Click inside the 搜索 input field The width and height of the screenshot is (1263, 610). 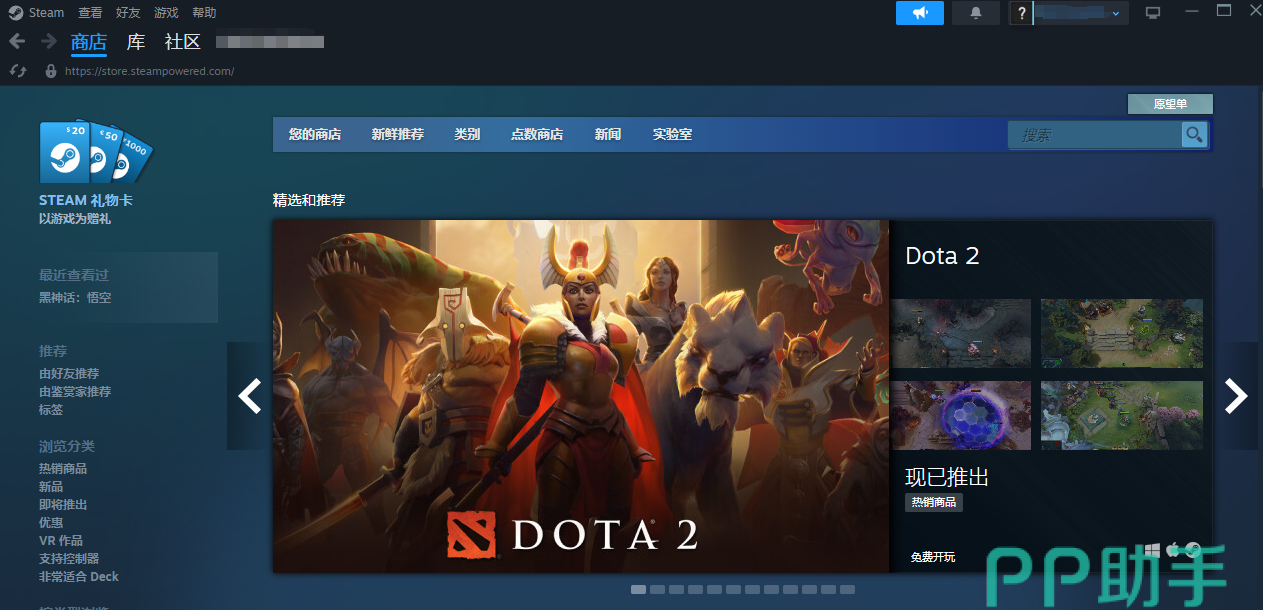tap(1094, 135)
